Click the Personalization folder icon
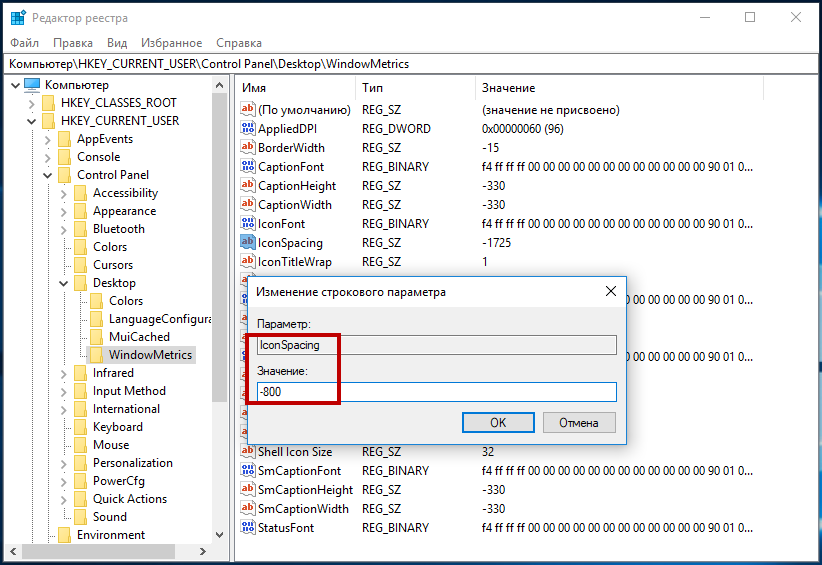Screen dimensions: 822x565 tap(80, 463)
